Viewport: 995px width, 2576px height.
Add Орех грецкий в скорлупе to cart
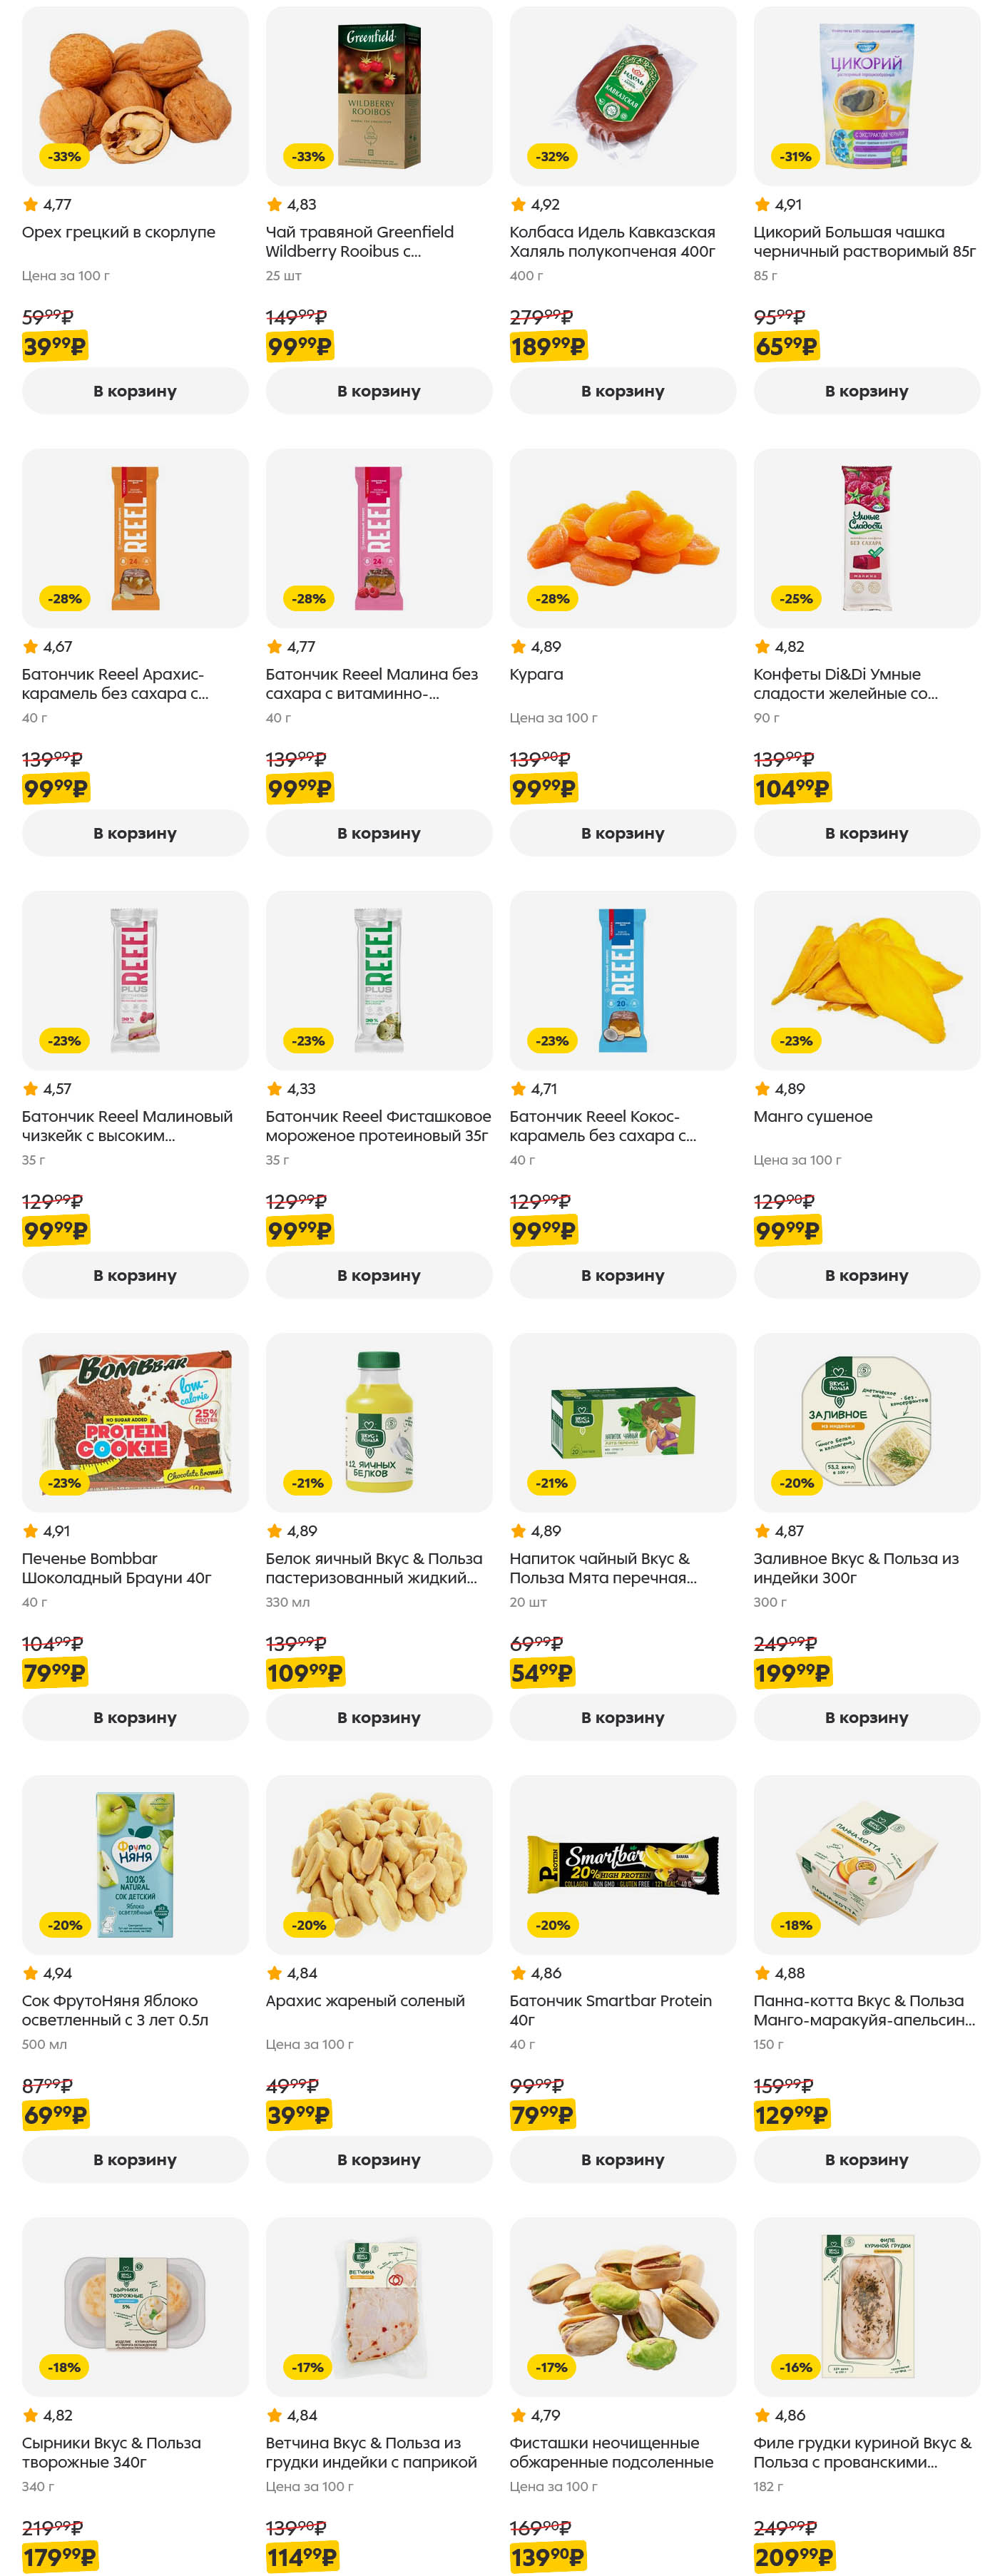coord(135,391)
